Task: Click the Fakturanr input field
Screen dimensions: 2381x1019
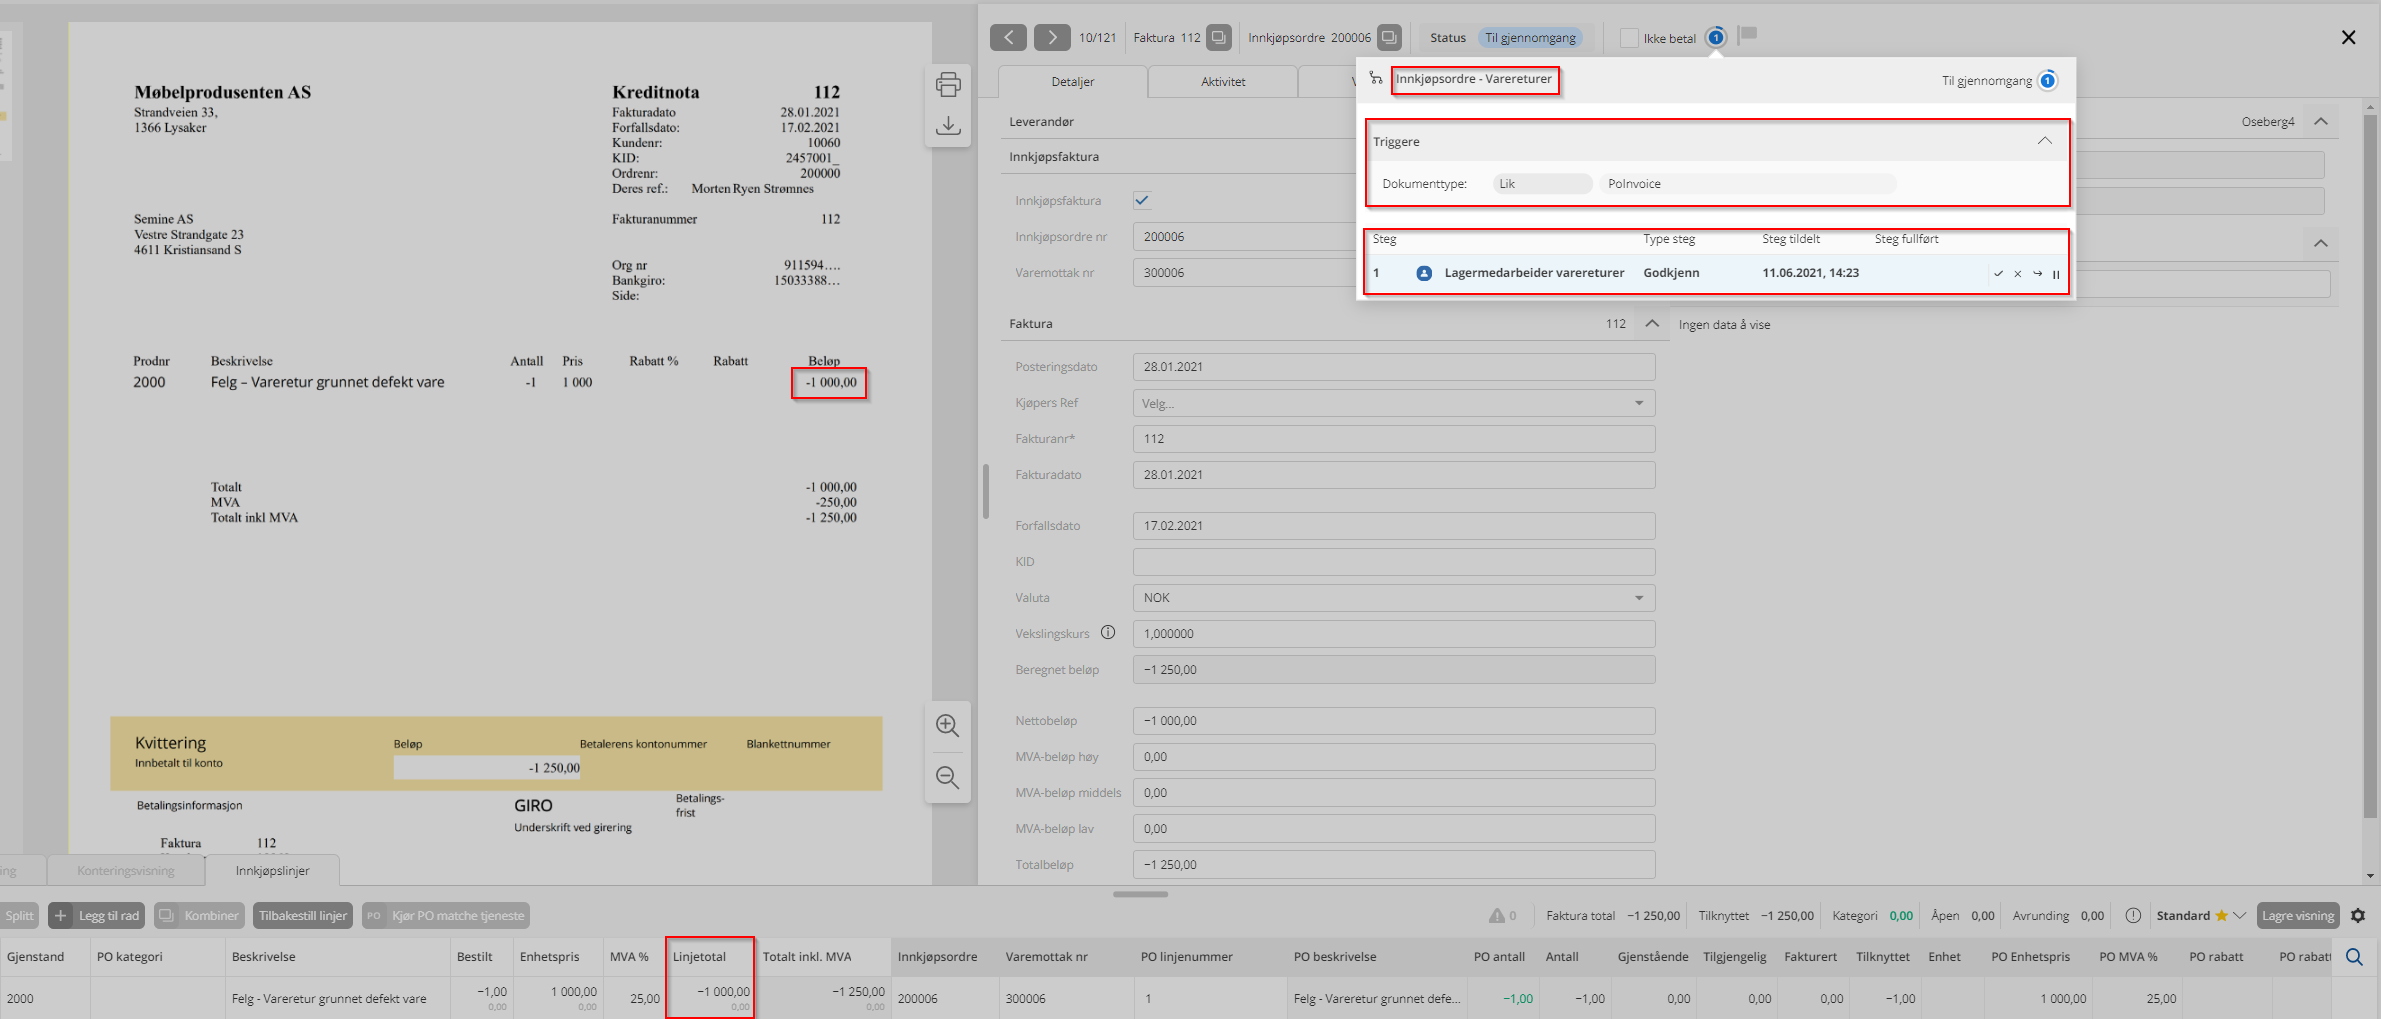Action: click(x=1393, y=439)
